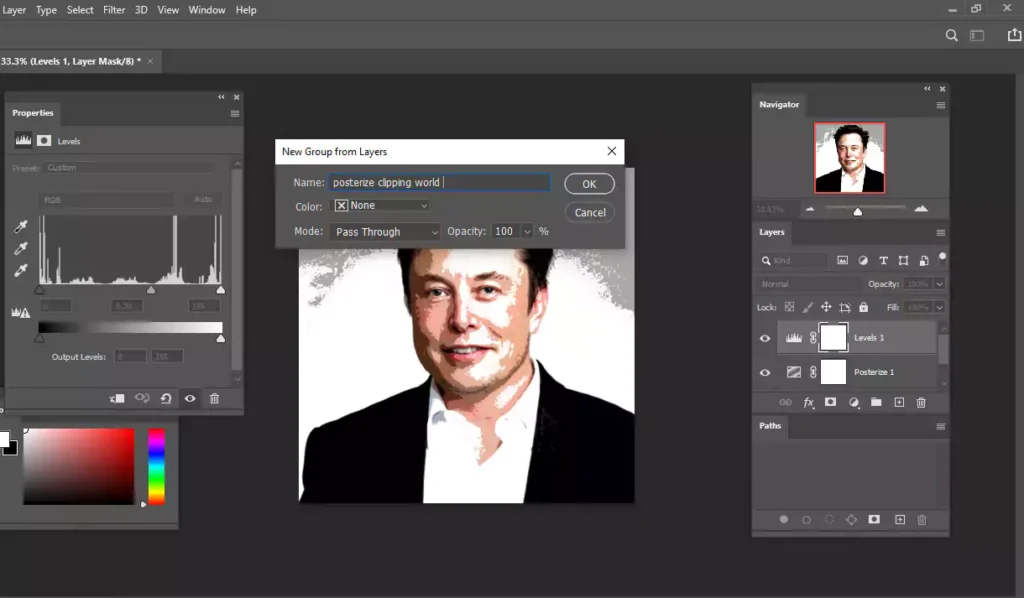Open the Window menu

tap(206, 10)
